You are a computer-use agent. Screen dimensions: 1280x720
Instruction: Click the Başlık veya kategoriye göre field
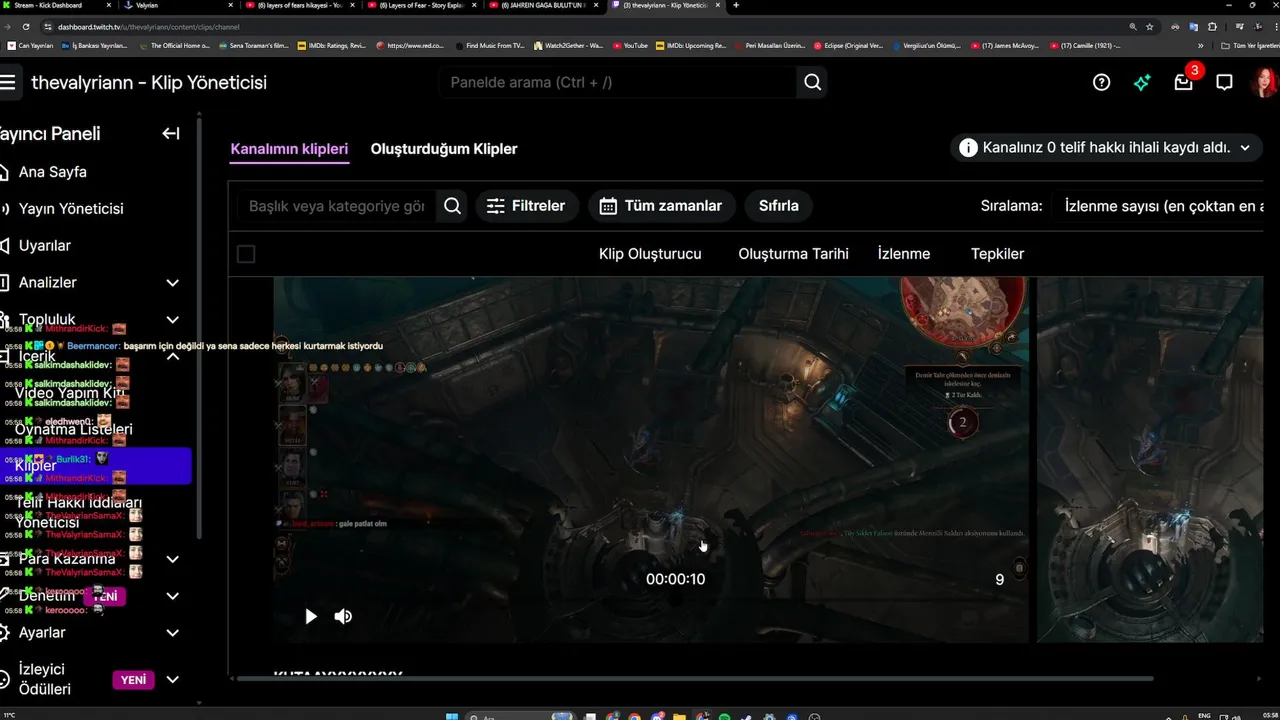[x=337, y=206]
